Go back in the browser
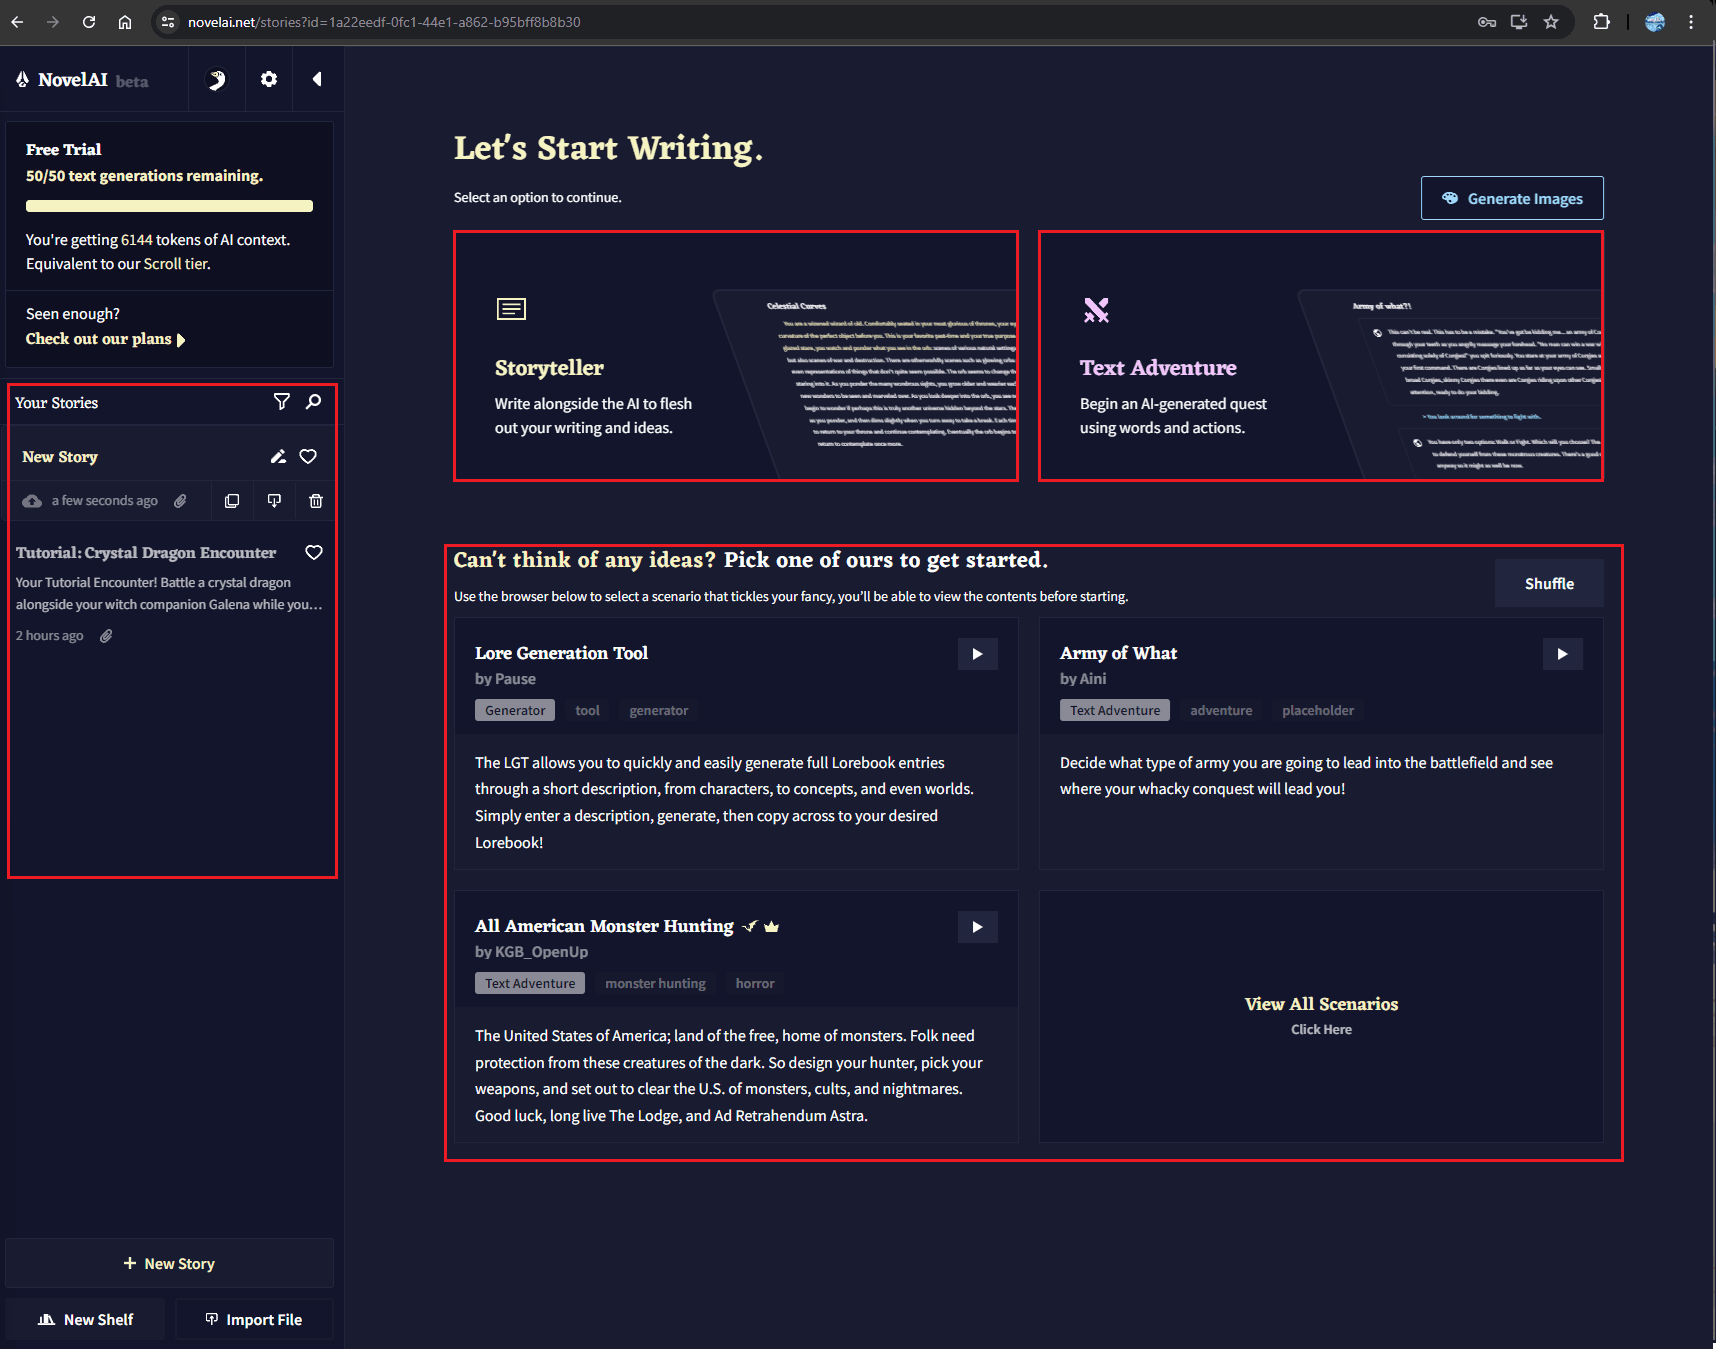Screen dimensions: 1716x1349 (17, 22)
